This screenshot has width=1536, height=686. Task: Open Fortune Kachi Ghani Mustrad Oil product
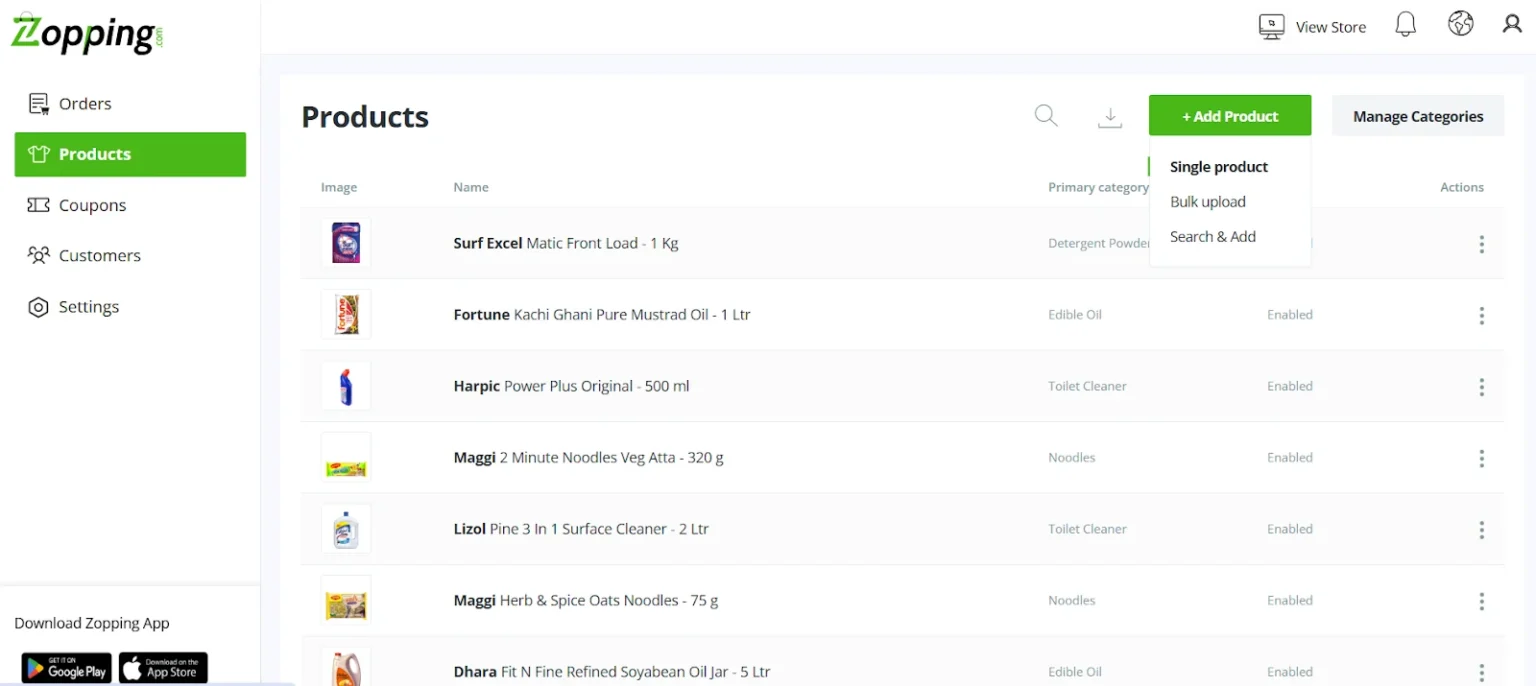[x=602, y=314]
